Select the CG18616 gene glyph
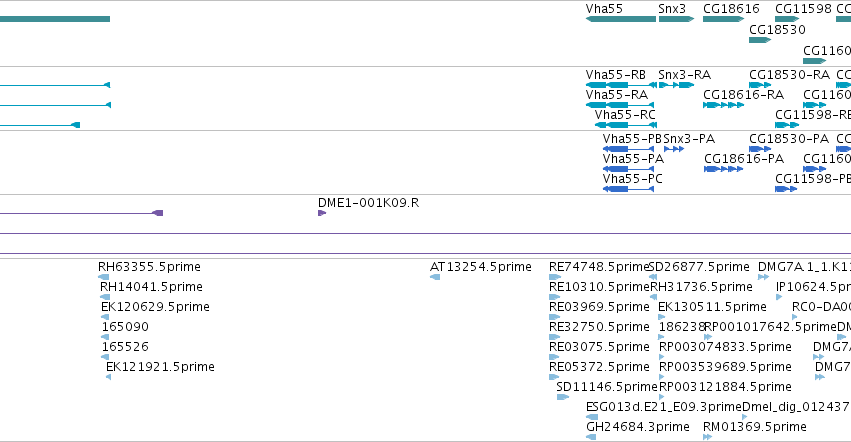This screenshot has width=851, height=442. click(723, 19)
